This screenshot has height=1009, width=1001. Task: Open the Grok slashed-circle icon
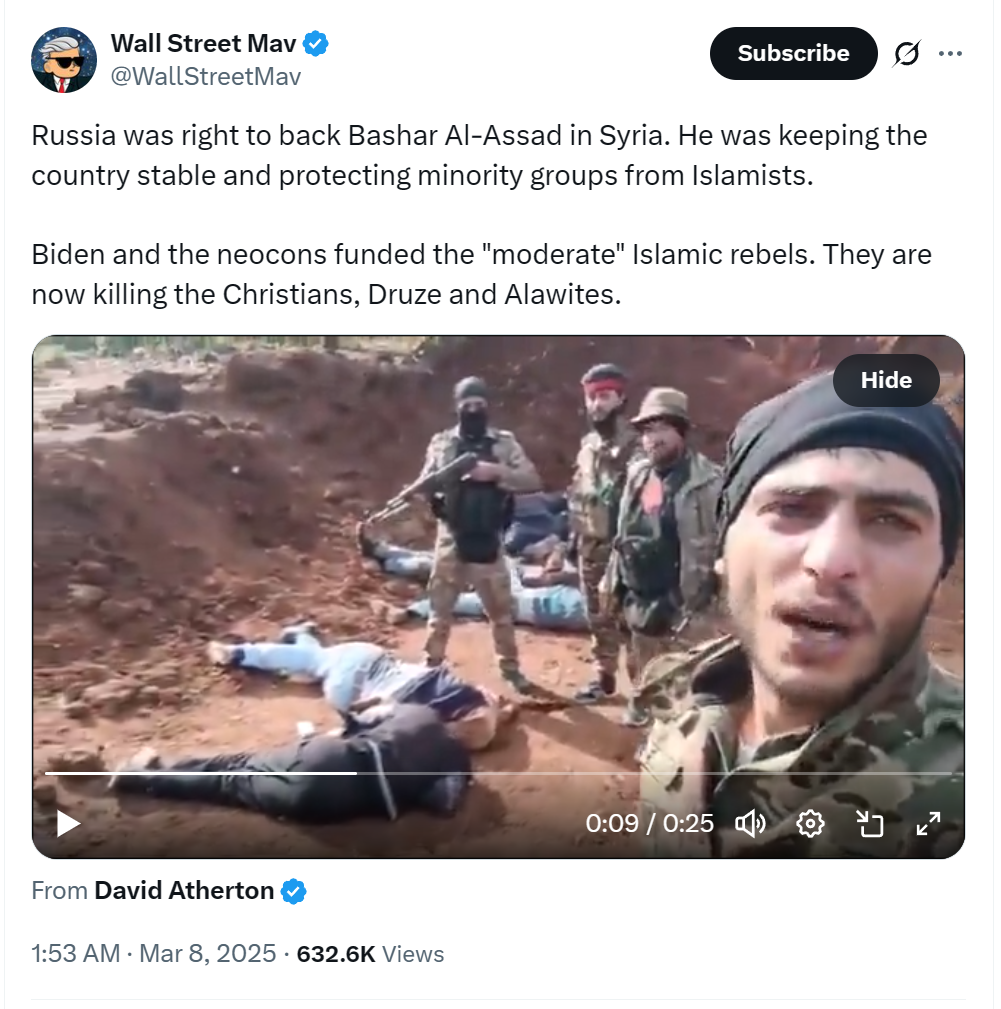point(906,53)
